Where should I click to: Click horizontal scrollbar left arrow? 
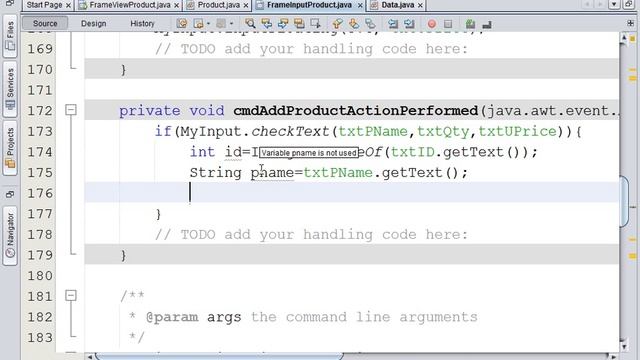coord(90,357)
